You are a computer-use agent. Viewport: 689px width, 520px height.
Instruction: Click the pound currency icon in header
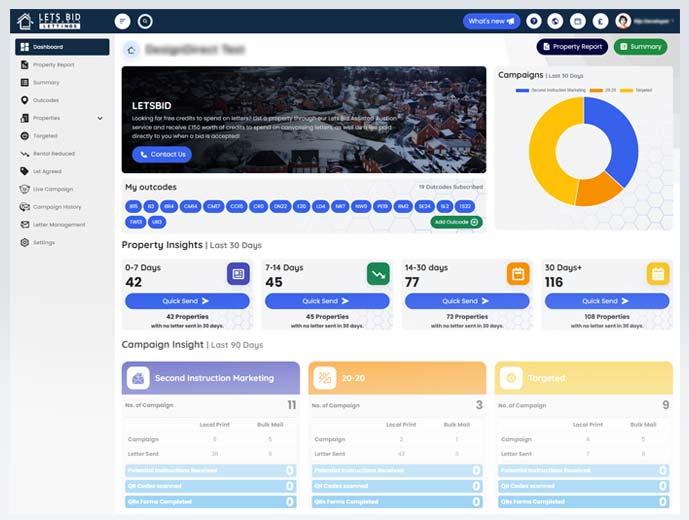[600, 21]
